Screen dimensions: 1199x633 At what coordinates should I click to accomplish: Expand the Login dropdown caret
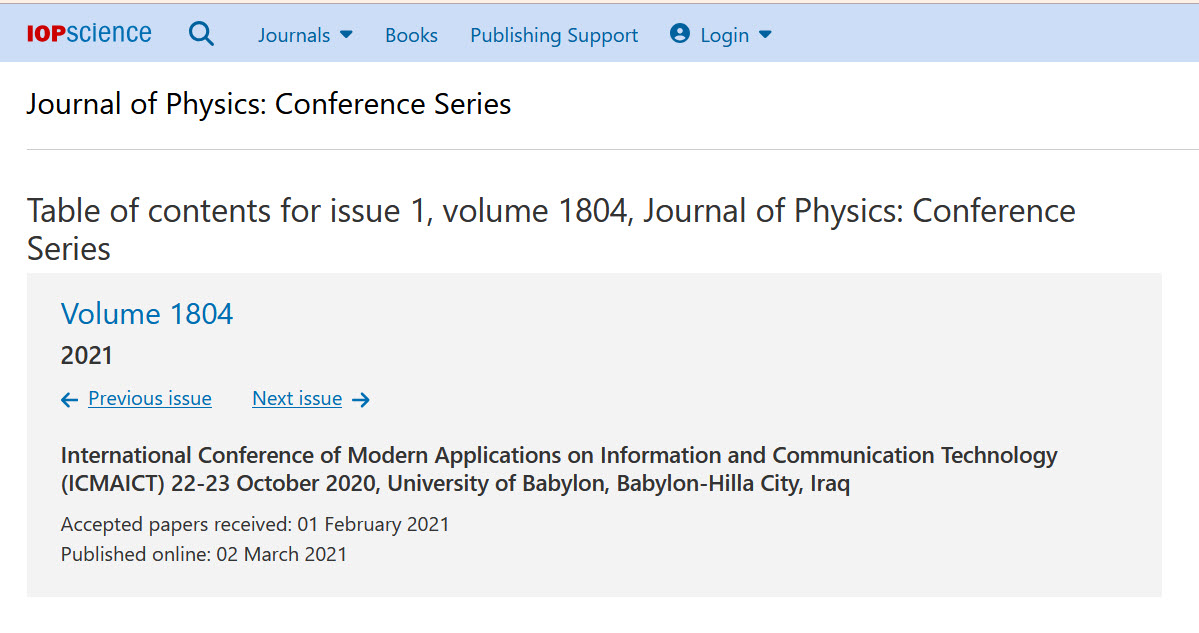coord(766,35)
